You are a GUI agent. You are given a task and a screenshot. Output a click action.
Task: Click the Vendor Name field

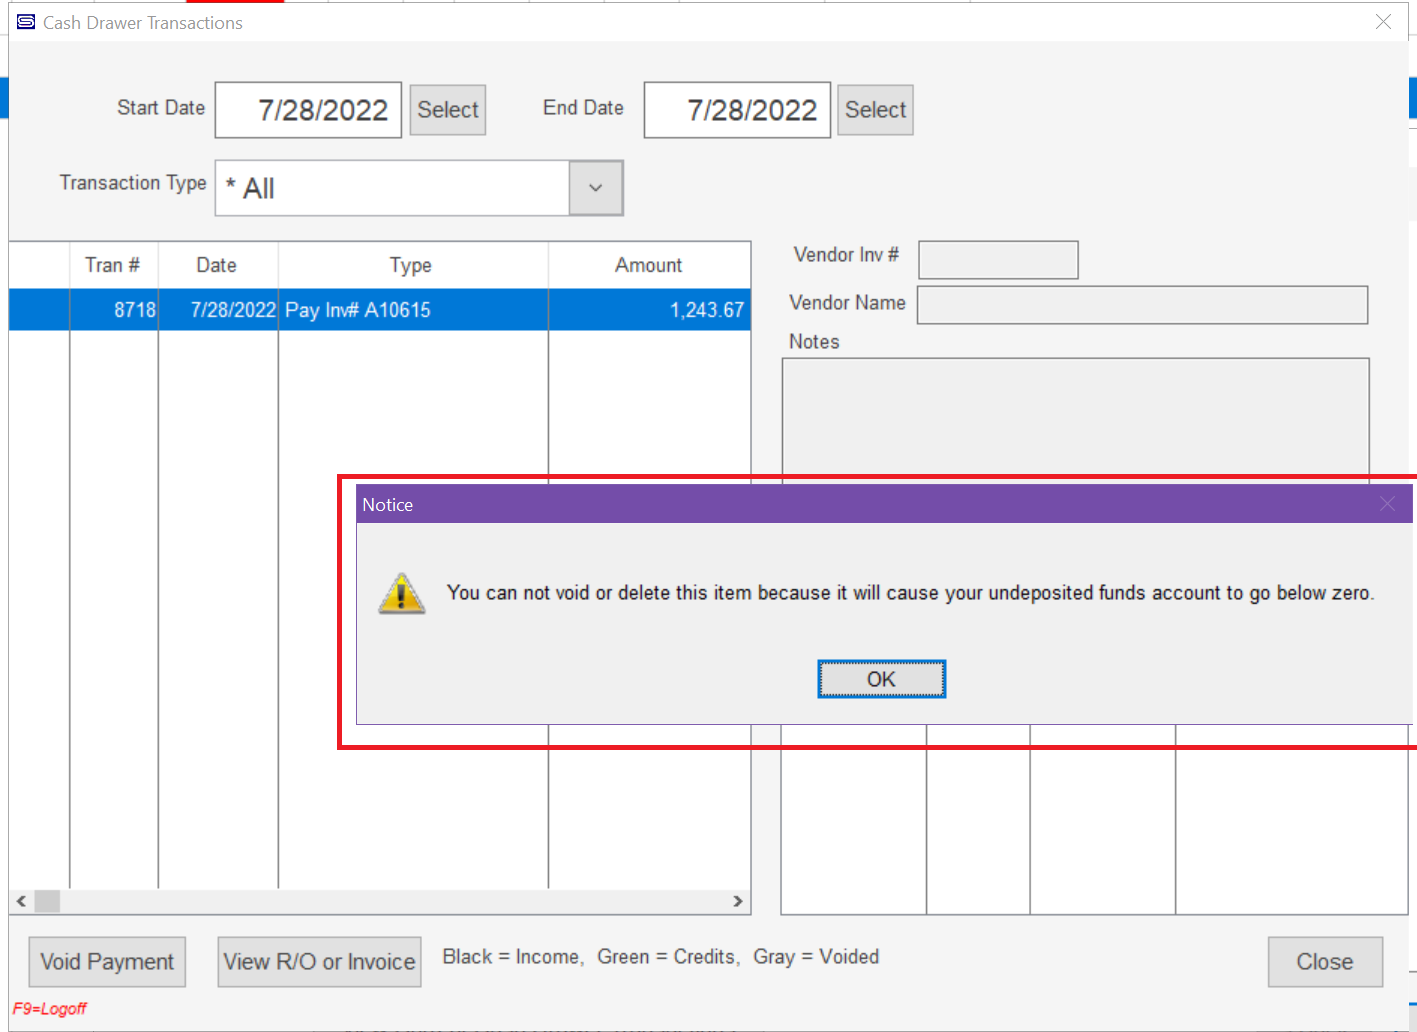(x=1141, y=305)
